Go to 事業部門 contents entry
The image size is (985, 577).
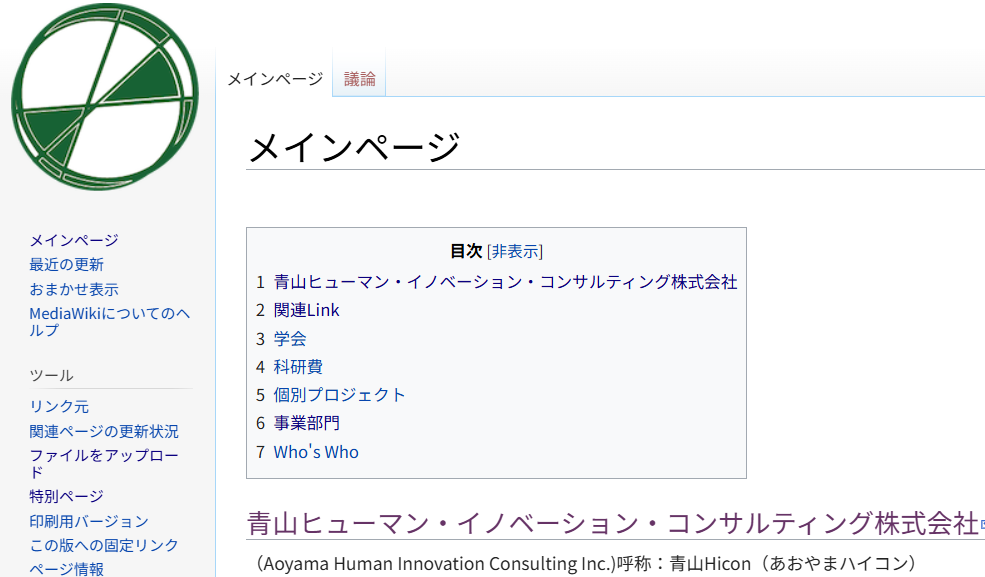tap(306, 423)
